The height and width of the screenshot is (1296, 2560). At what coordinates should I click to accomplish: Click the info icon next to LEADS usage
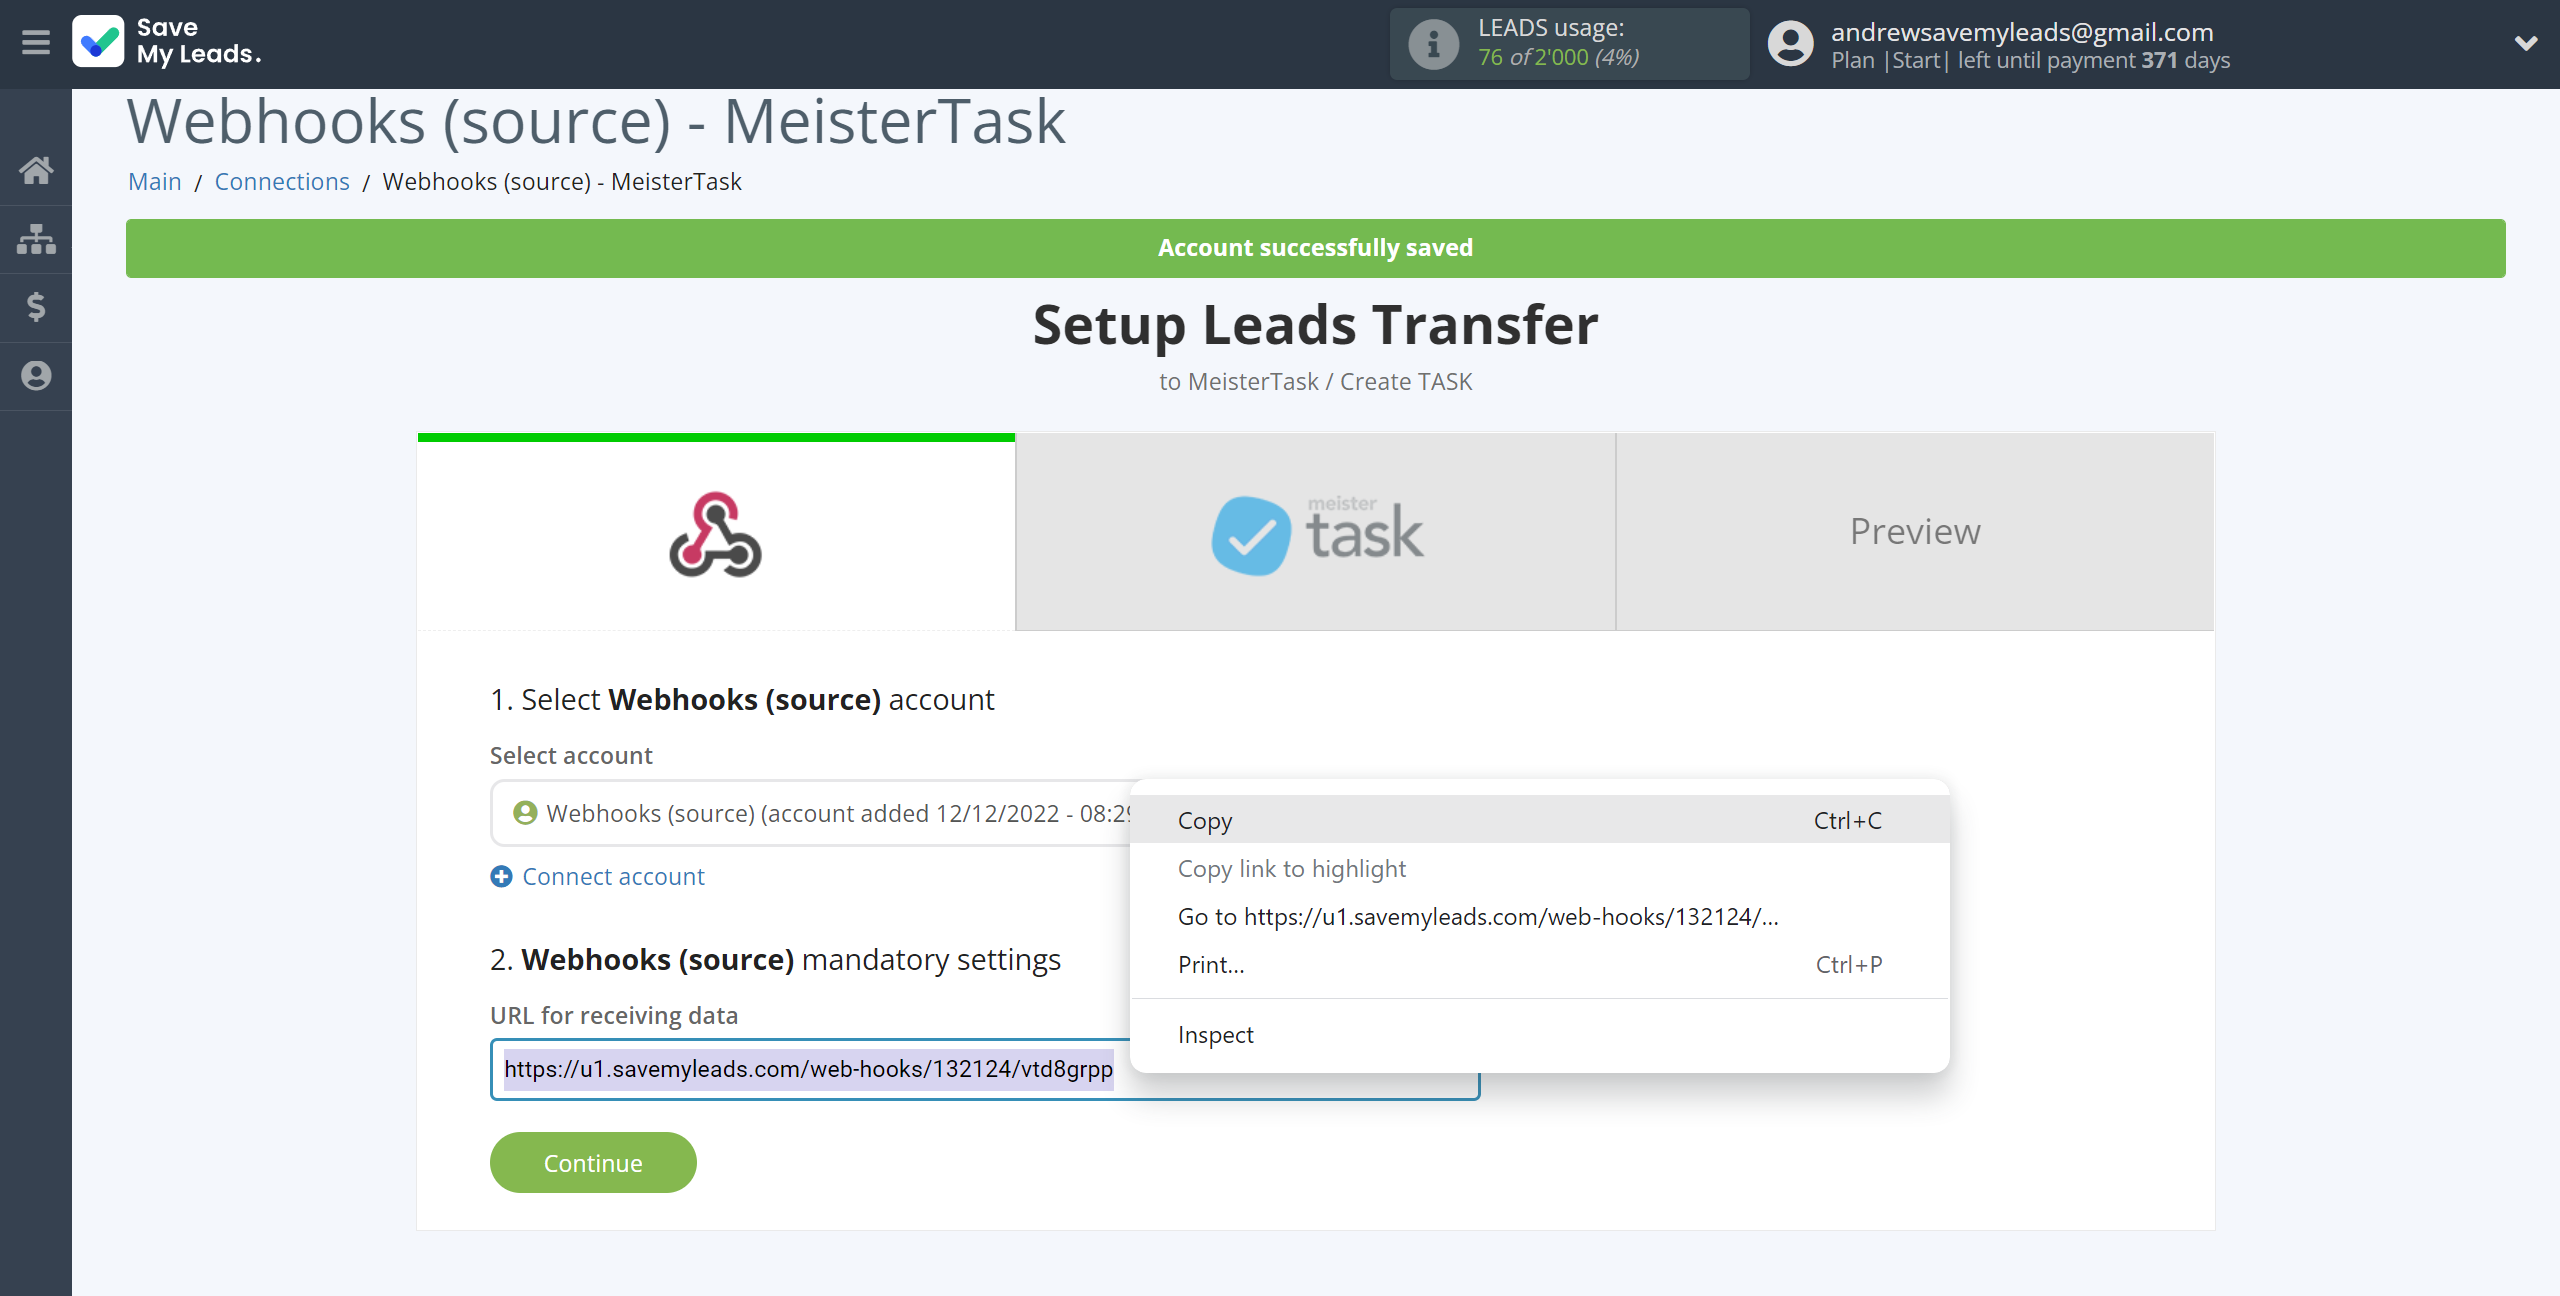[x=1431, y=43]
